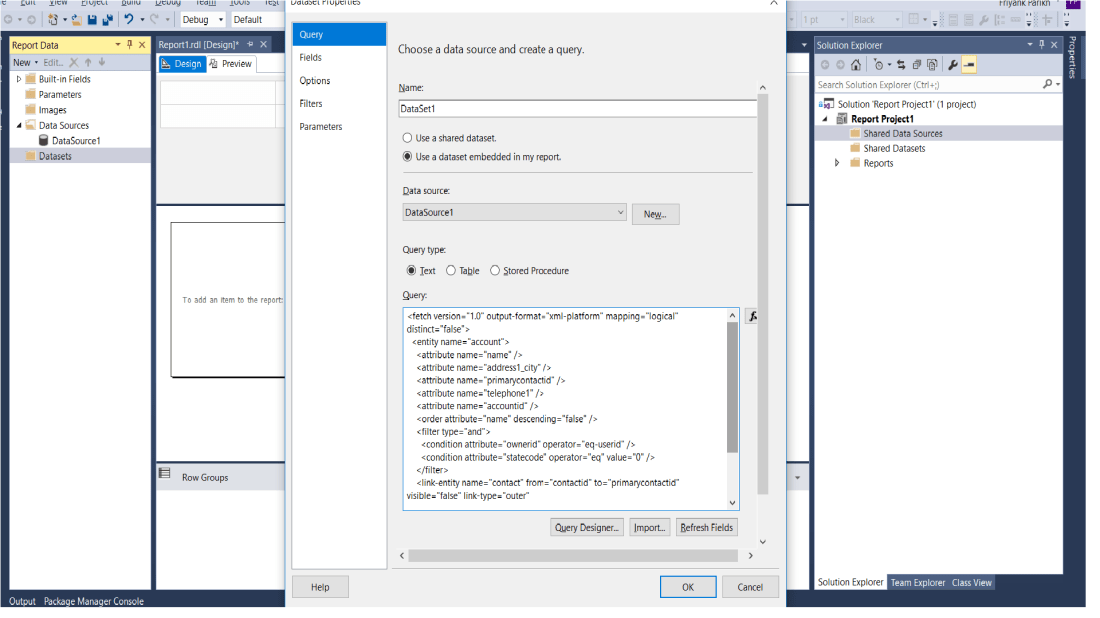Click the Query Designer button

point(587,527)
